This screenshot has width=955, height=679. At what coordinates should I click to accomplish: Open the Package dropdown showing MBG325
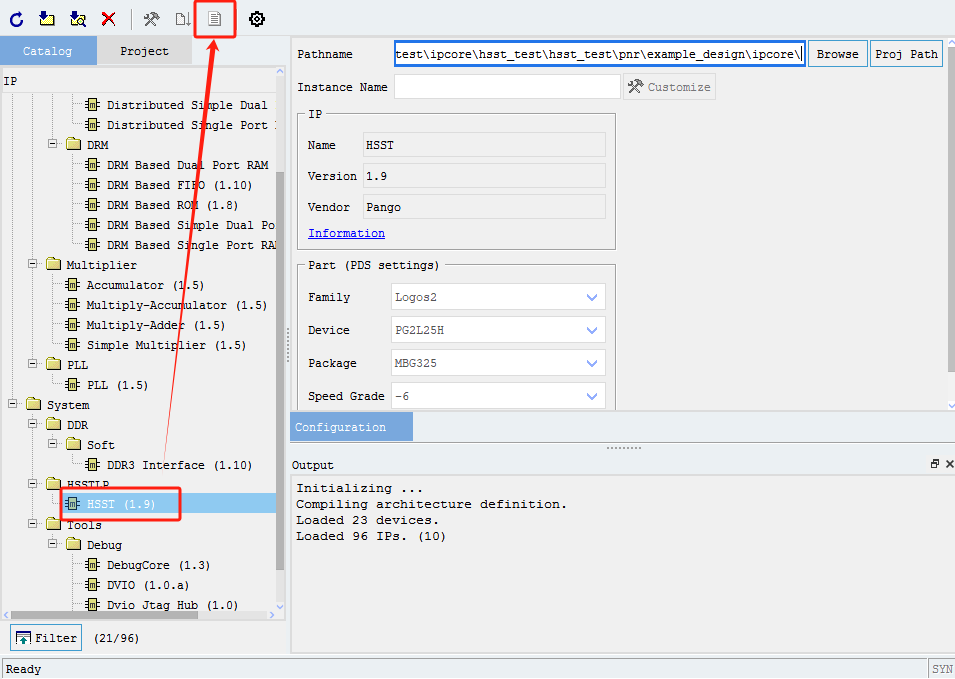click(x=498, y=363)
